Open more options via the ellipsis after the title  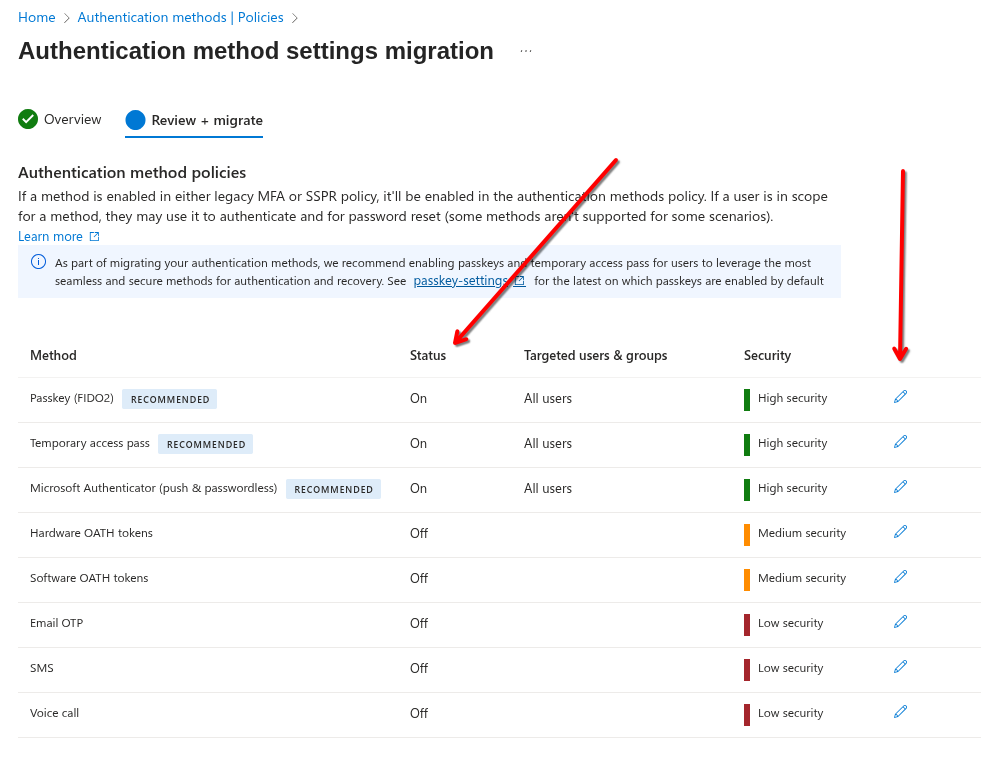pos(525,50)
